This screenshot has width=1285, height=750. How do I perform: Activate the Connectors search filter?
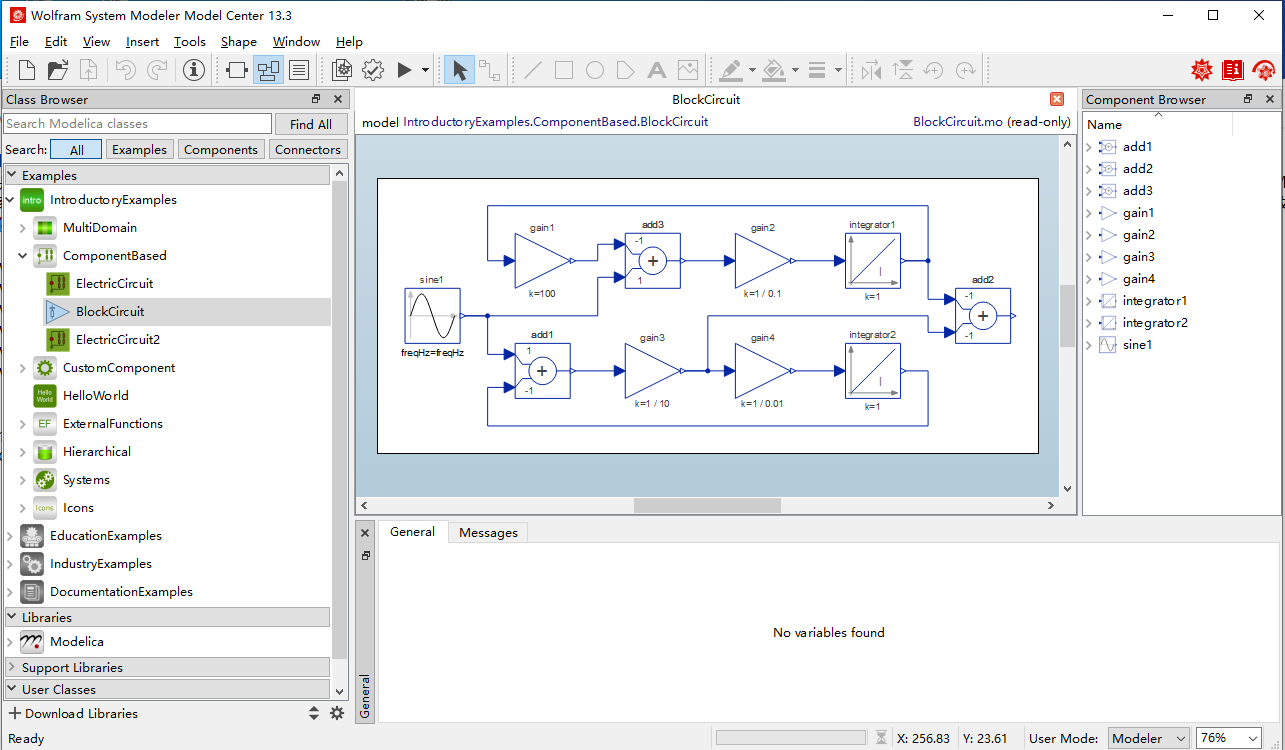pos(308,149)
